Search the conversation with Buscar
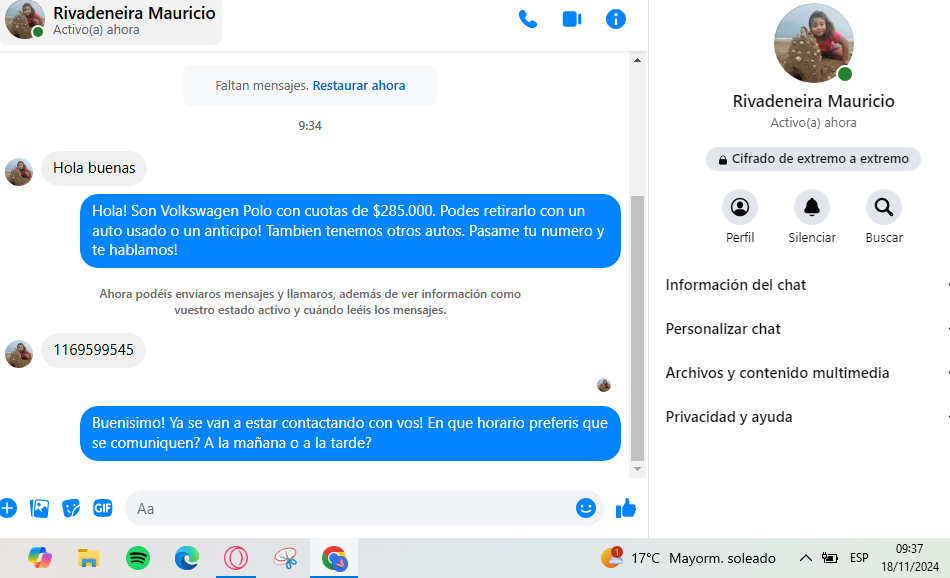This screenshot has width=950, height=578. pos(883,208)
